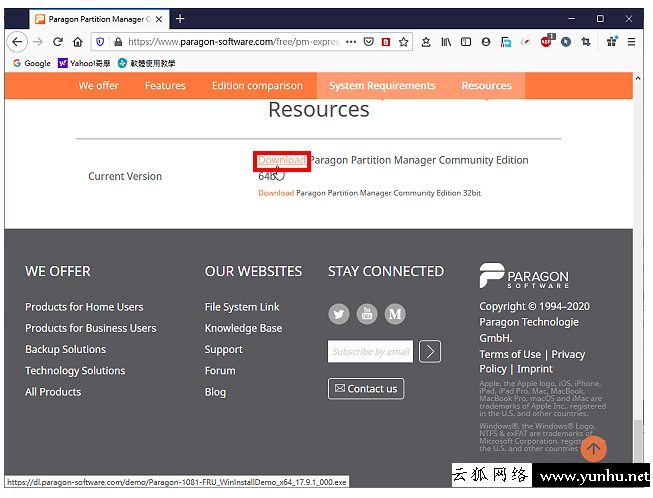Screen dimensions: 653x498
Task: Go back to the previous page
Action: (17, 42)
